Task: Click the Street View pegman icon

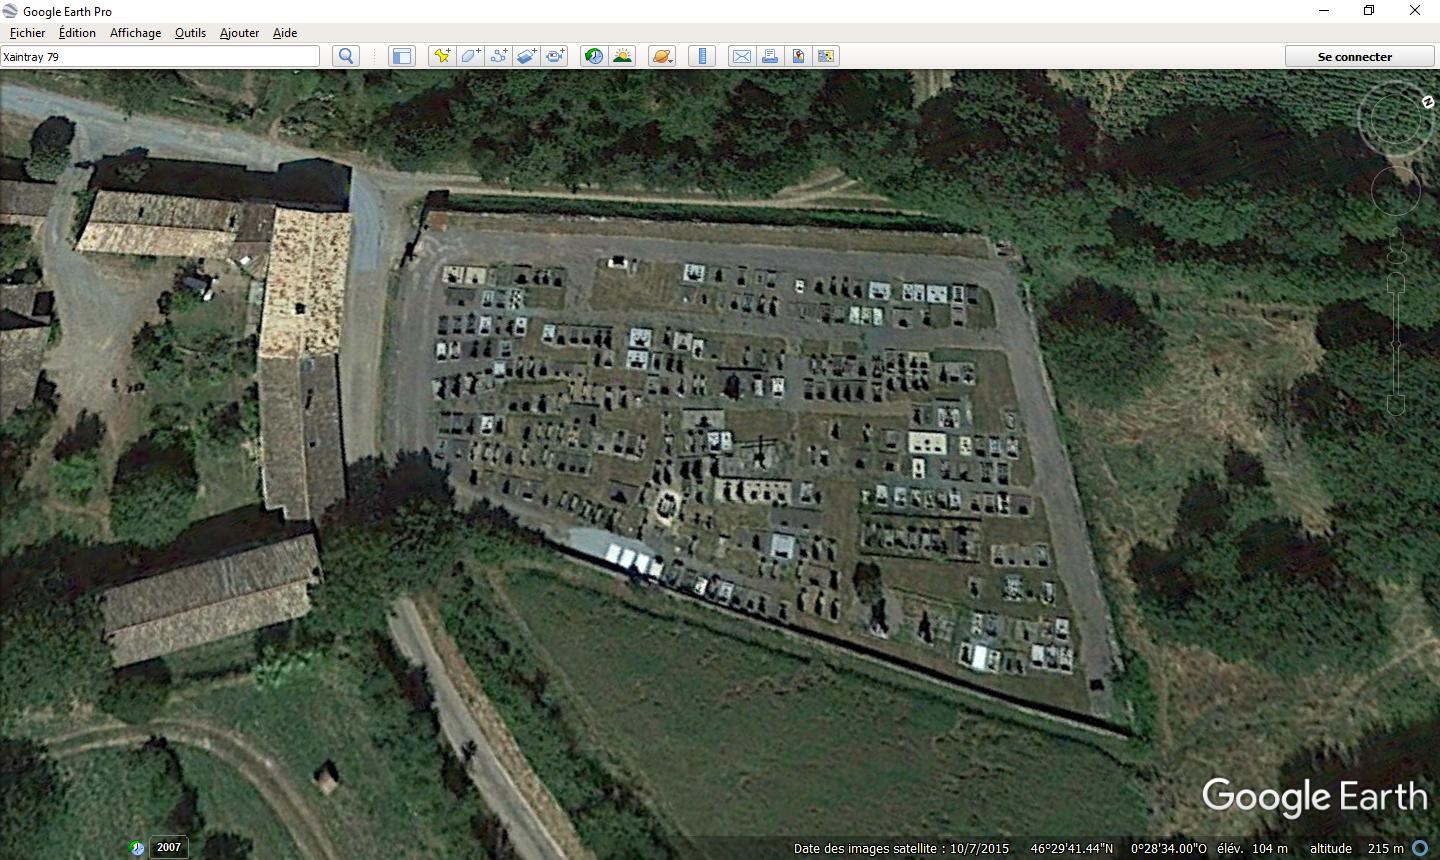Action: coord(1397,247)
